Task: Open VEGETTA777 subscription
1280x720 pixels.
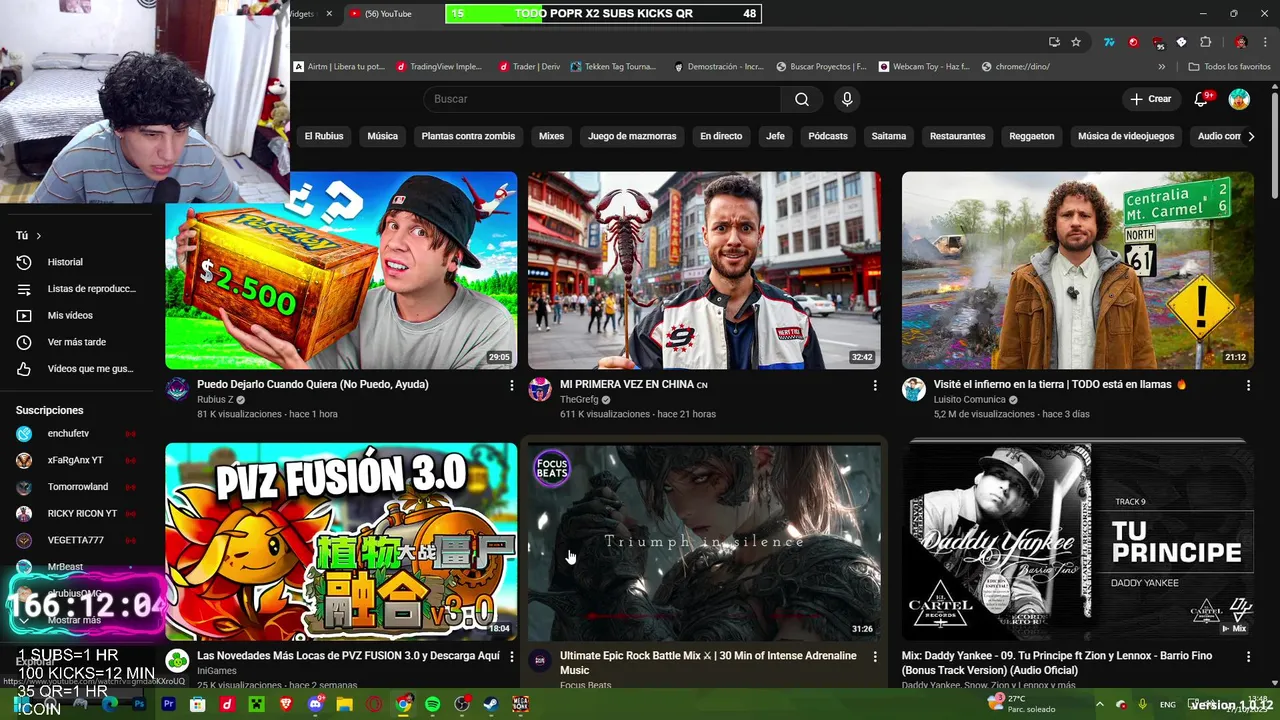Action: [x=77, y=540]
